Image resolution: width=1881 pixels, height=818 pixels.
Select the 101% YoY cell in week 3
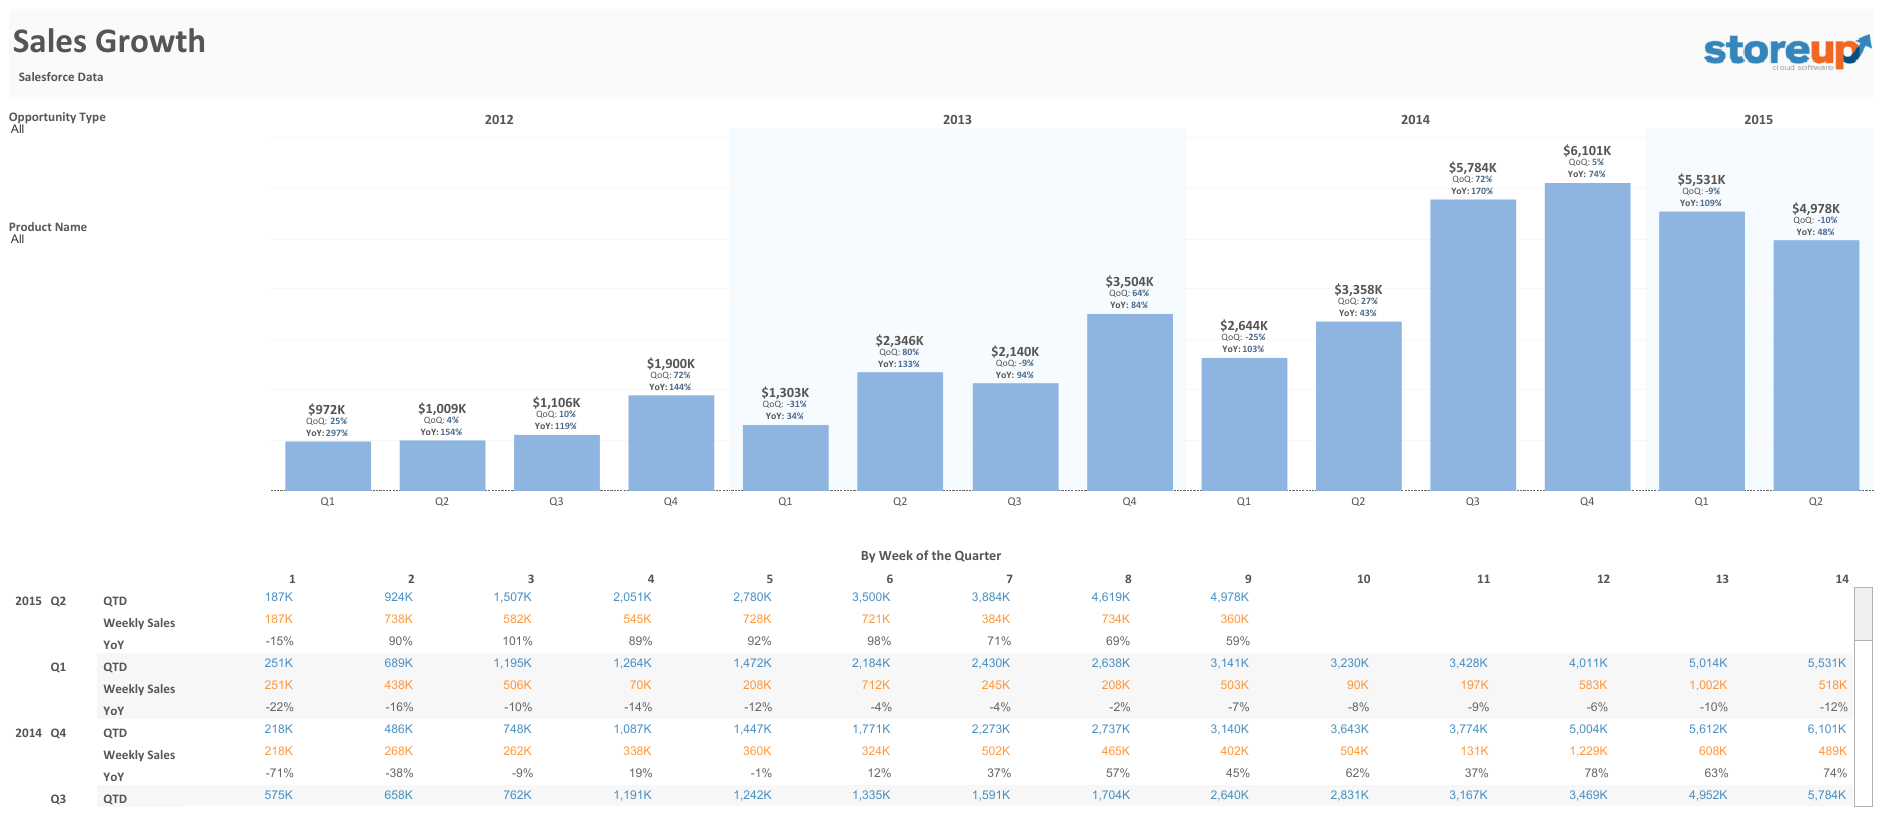517,641
